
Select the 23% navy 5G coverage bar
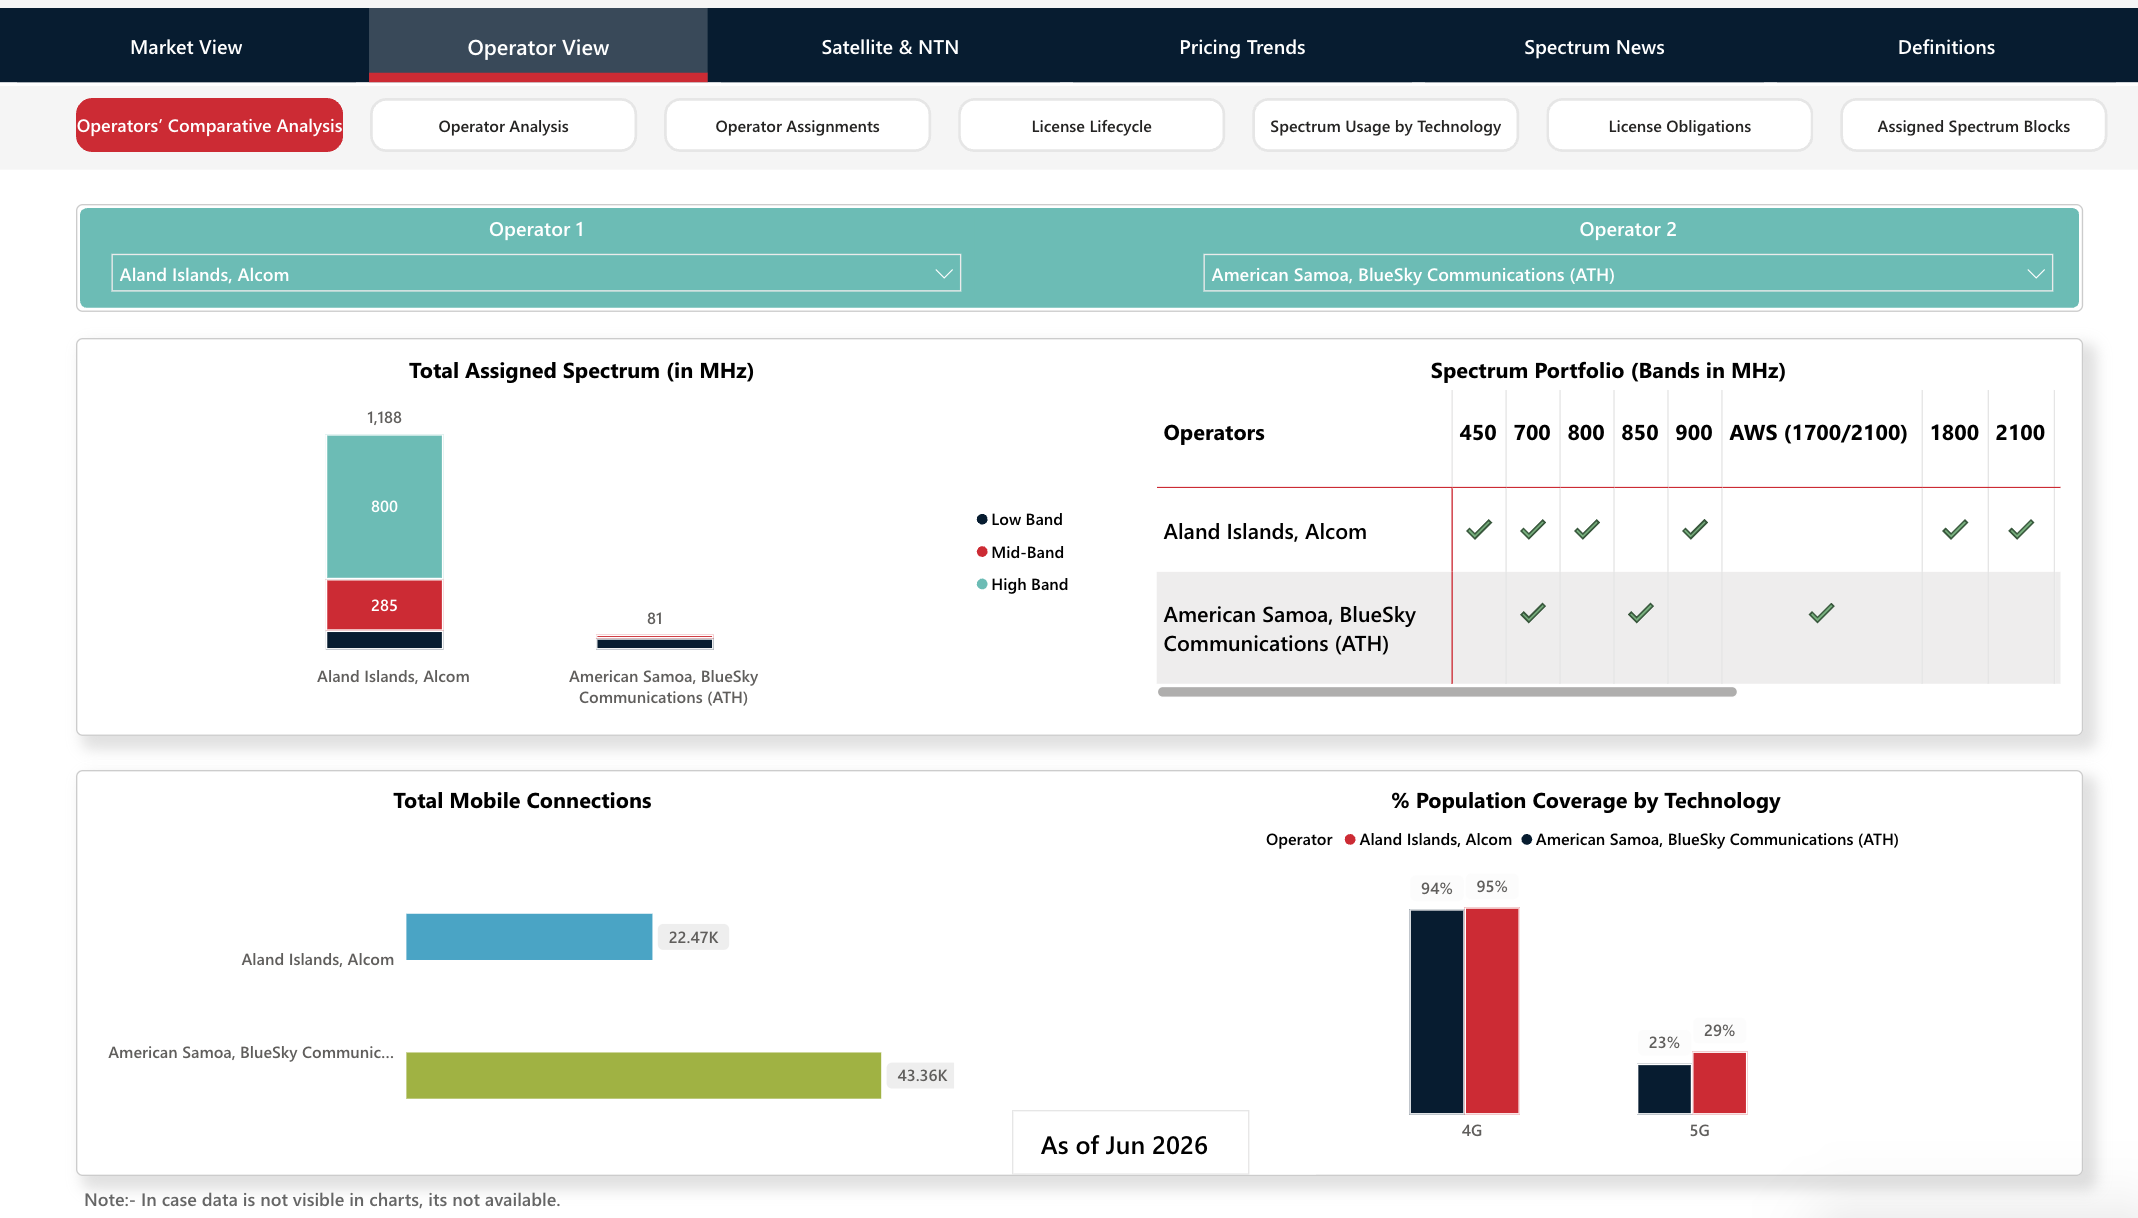pyautogui.click(x=1664, y=1088)
